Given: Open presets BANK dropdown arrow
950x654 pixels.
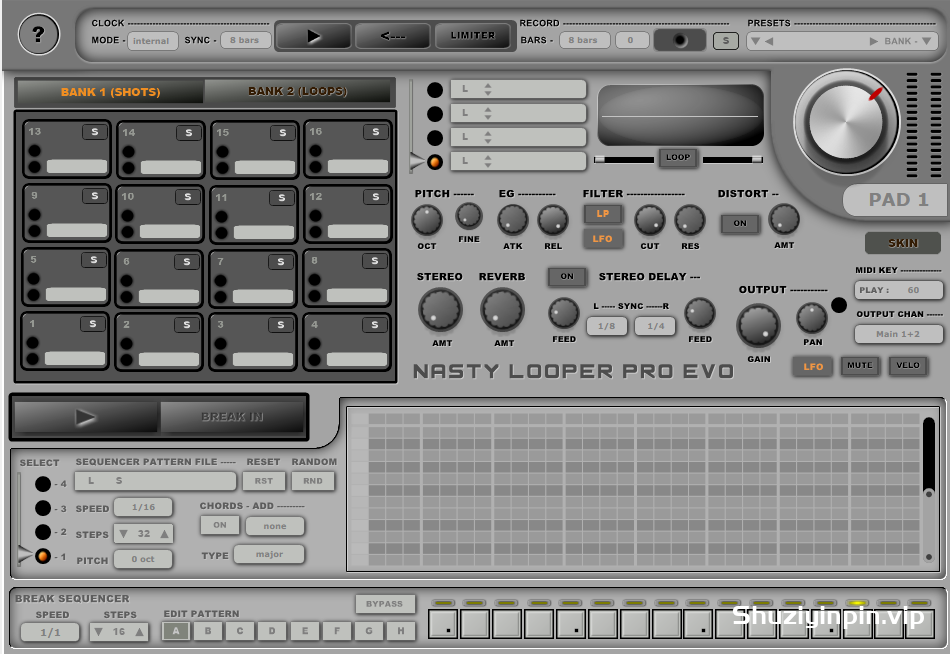Looking at the screenshot, I should click(926, 41).
